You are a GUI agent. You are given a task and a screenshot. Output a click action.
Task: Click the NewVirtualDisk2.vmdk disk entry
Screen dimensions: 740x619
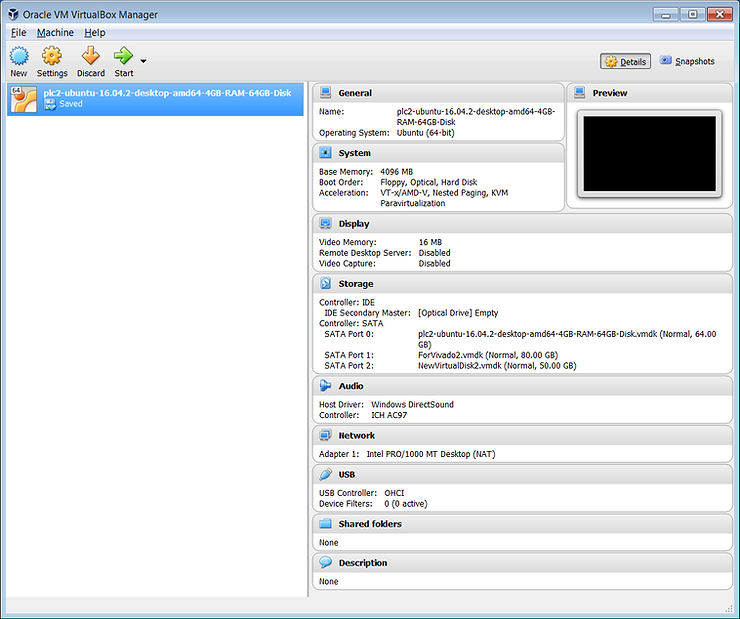497,366
